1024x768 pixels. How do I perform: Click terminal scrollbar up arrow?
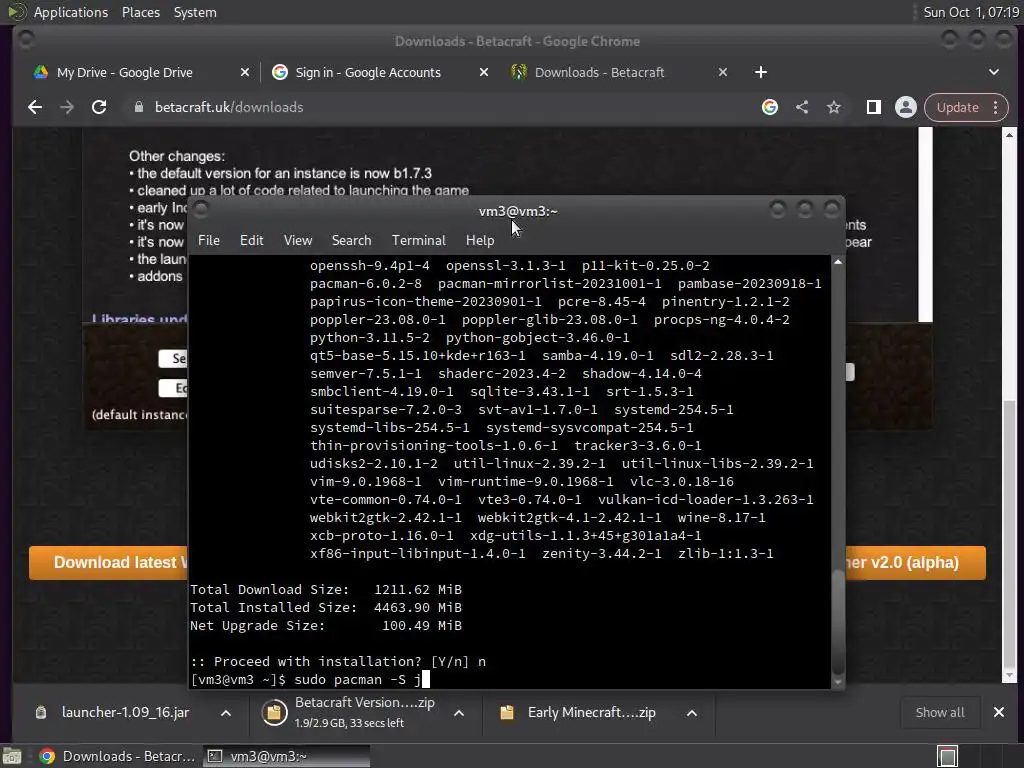pos(838,262)
